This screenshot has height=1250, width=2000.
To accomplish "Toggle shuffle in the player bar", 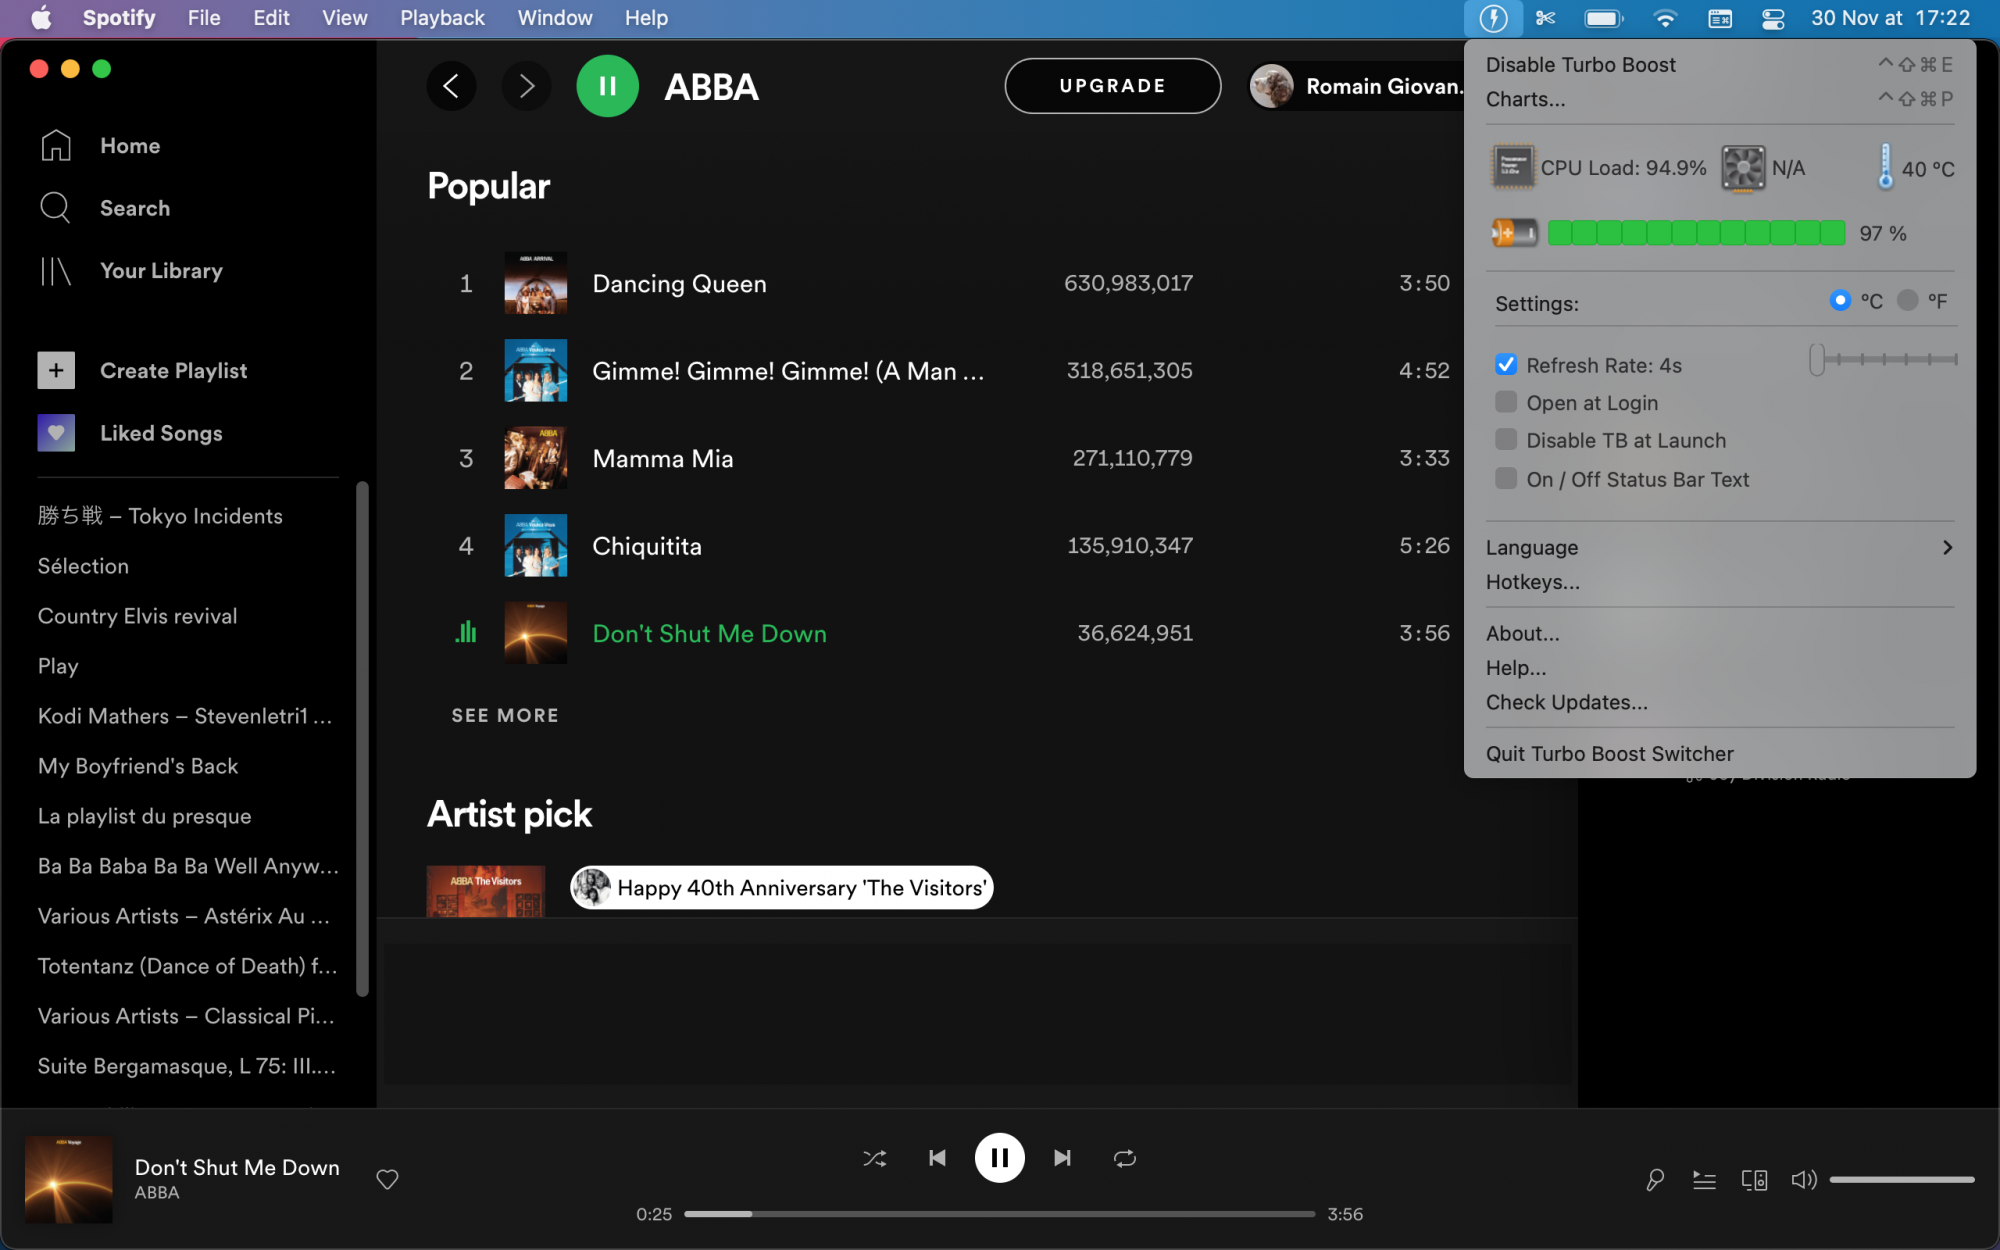I will point(874,1158).
